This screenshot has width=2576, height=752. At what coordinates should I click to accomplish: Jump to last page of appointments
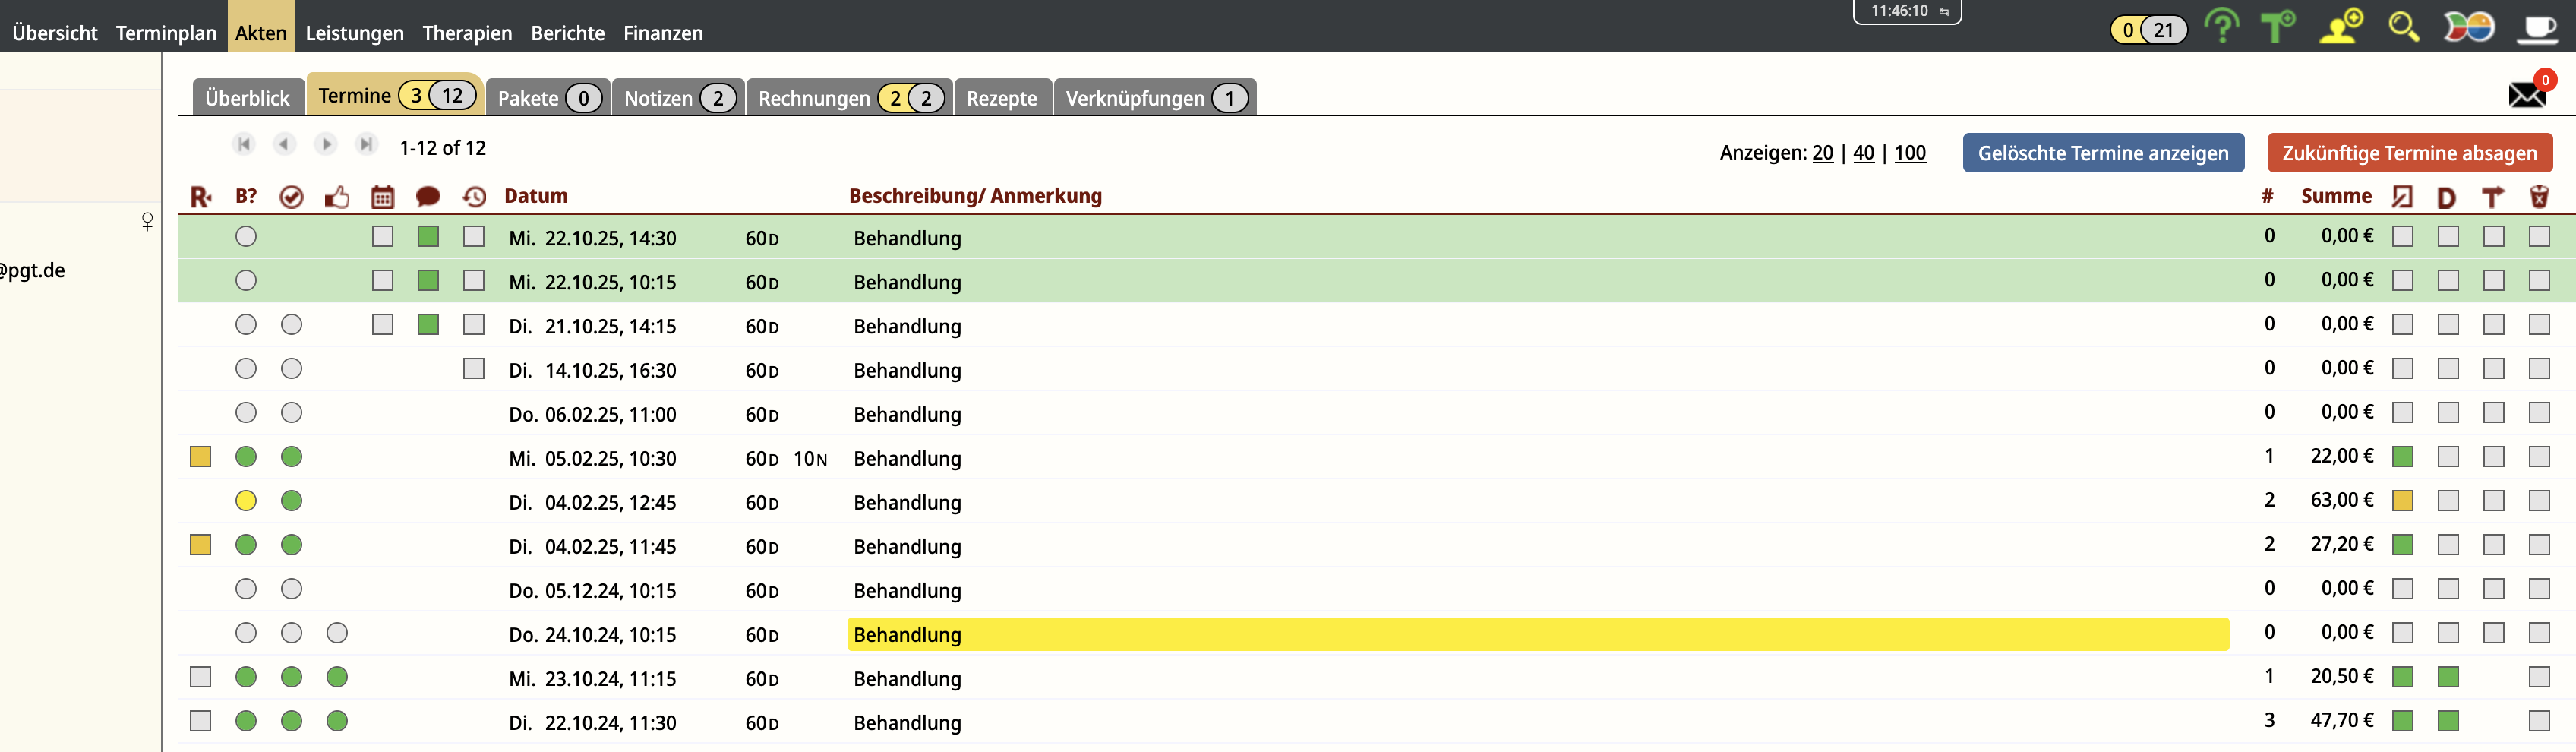tap(367, 145)
